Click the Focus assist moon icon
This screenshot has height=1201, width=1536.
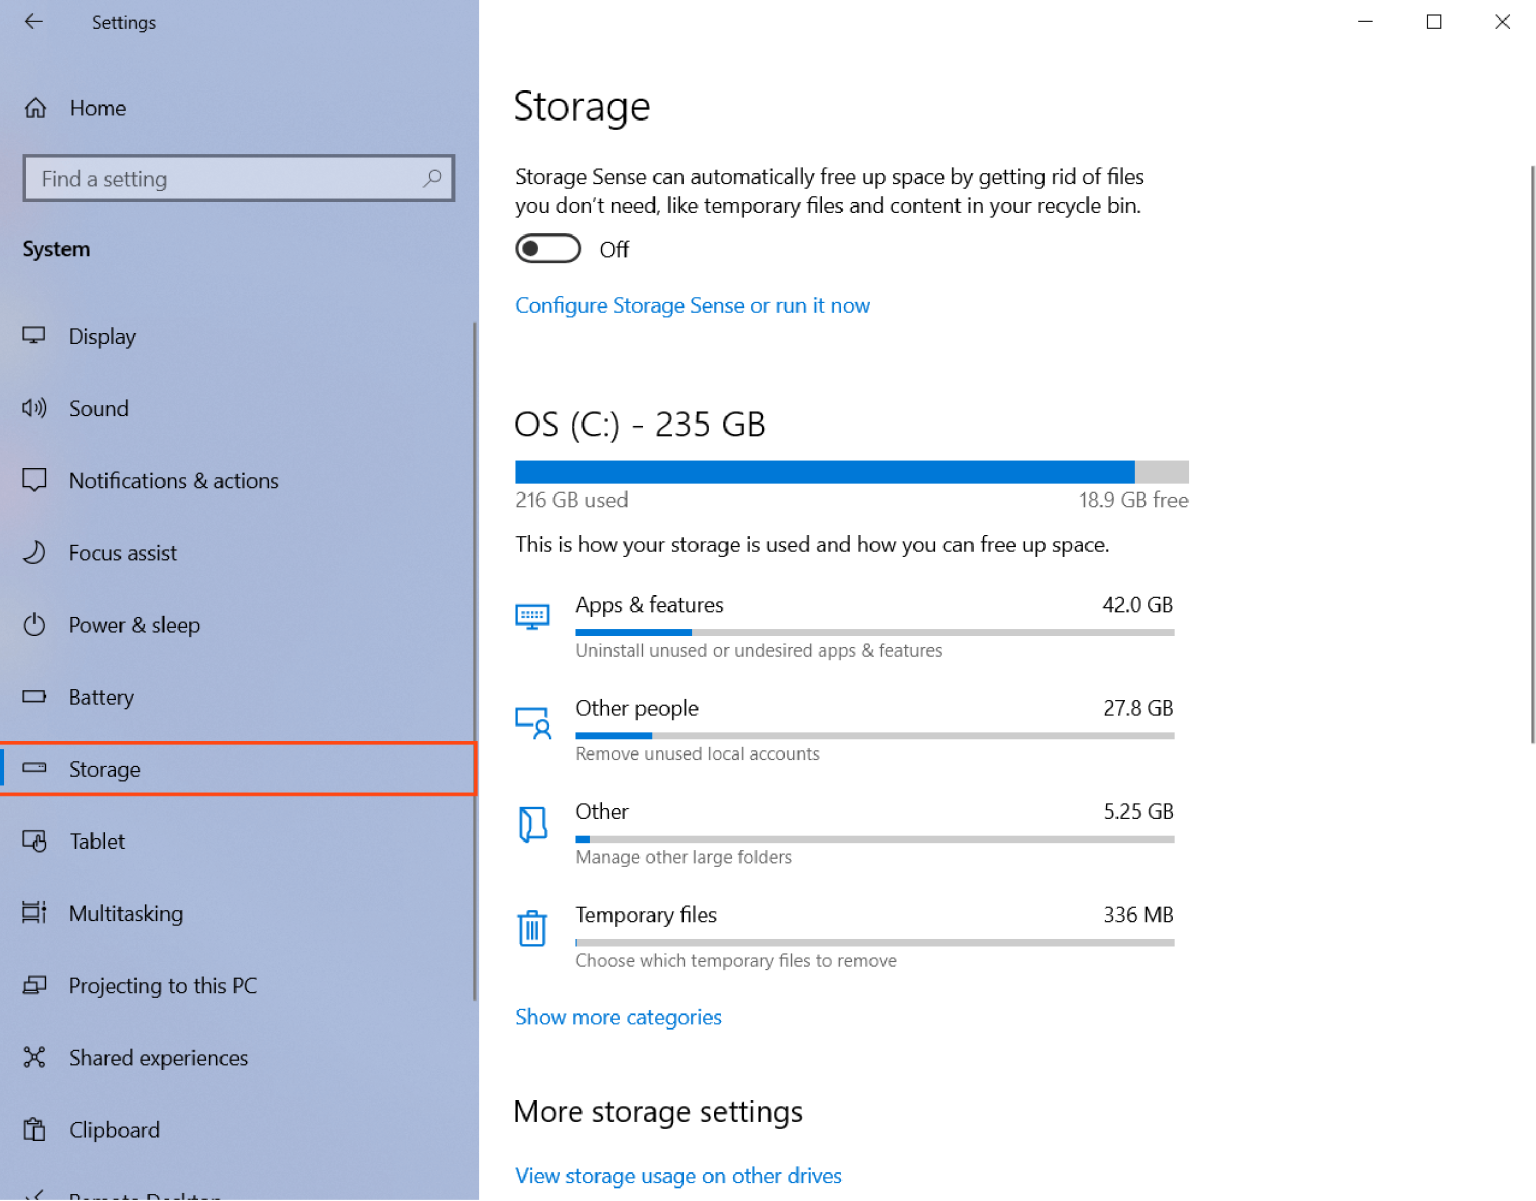click(x=35, y=553)
